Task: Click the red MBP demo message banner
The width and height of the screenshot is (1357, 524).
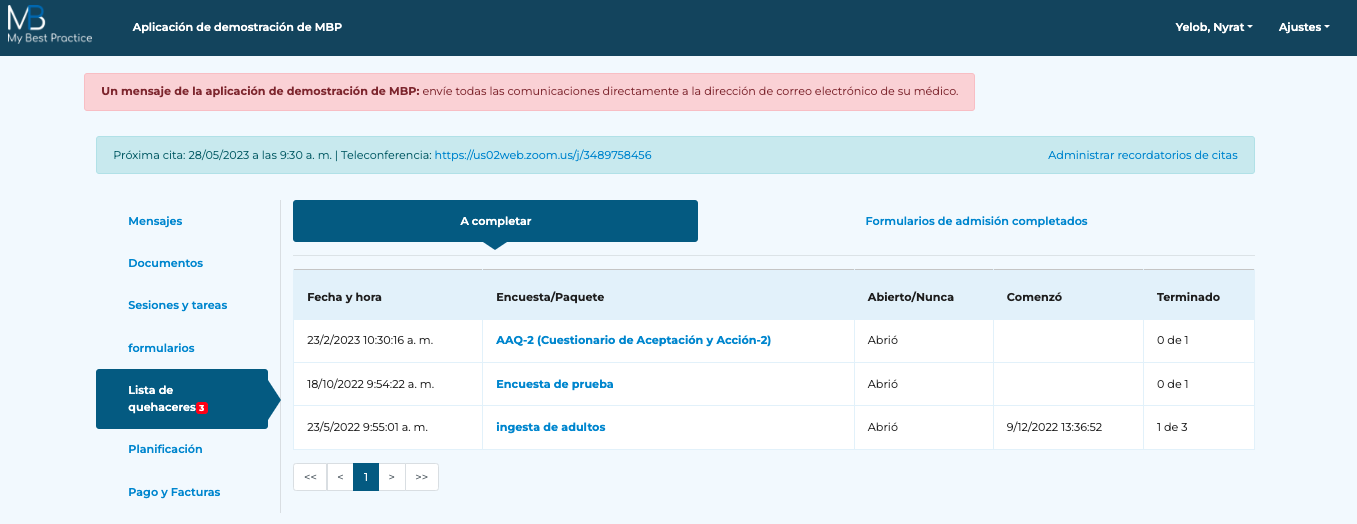Action: click(x=529, y=92)
